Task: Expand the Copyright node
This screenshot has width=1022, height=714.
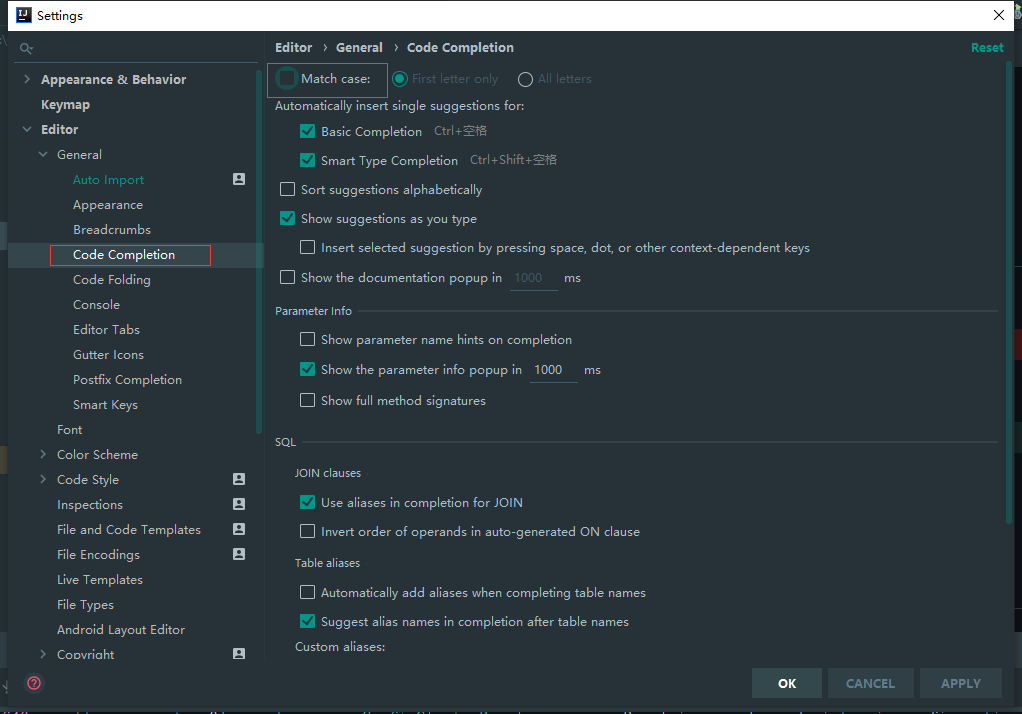Action: (43, 653)
